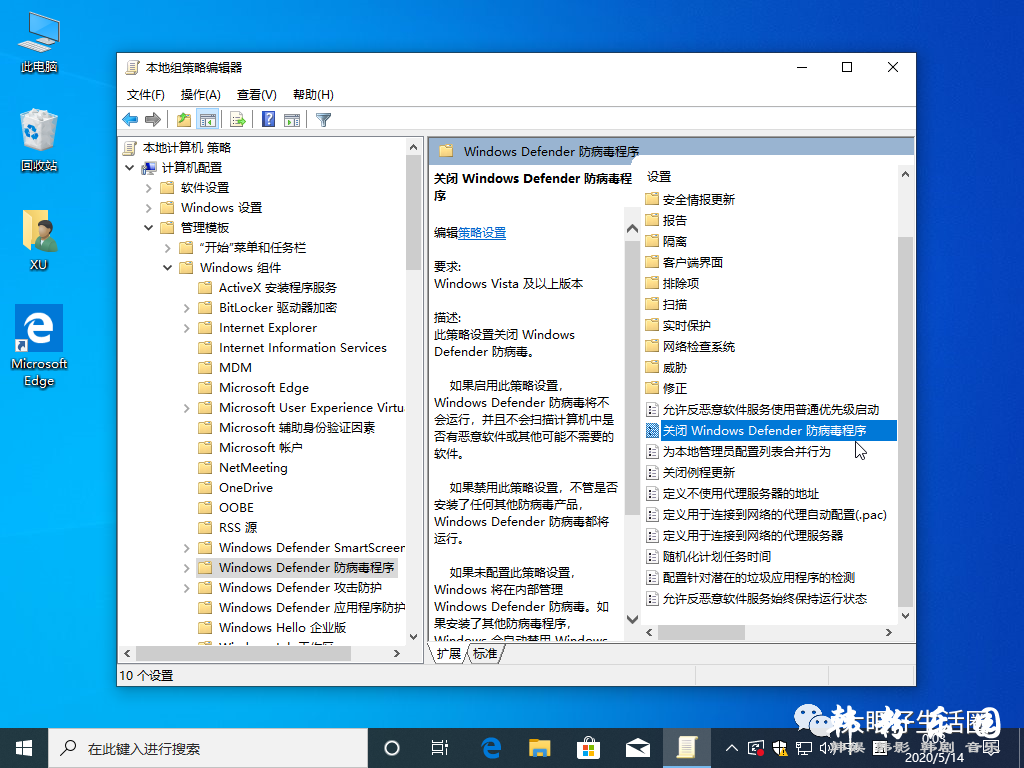Select 允许反恶意软件服务始终保持运行状态 policy
Screen dimensions: 1024x768
tap(756, 598)
